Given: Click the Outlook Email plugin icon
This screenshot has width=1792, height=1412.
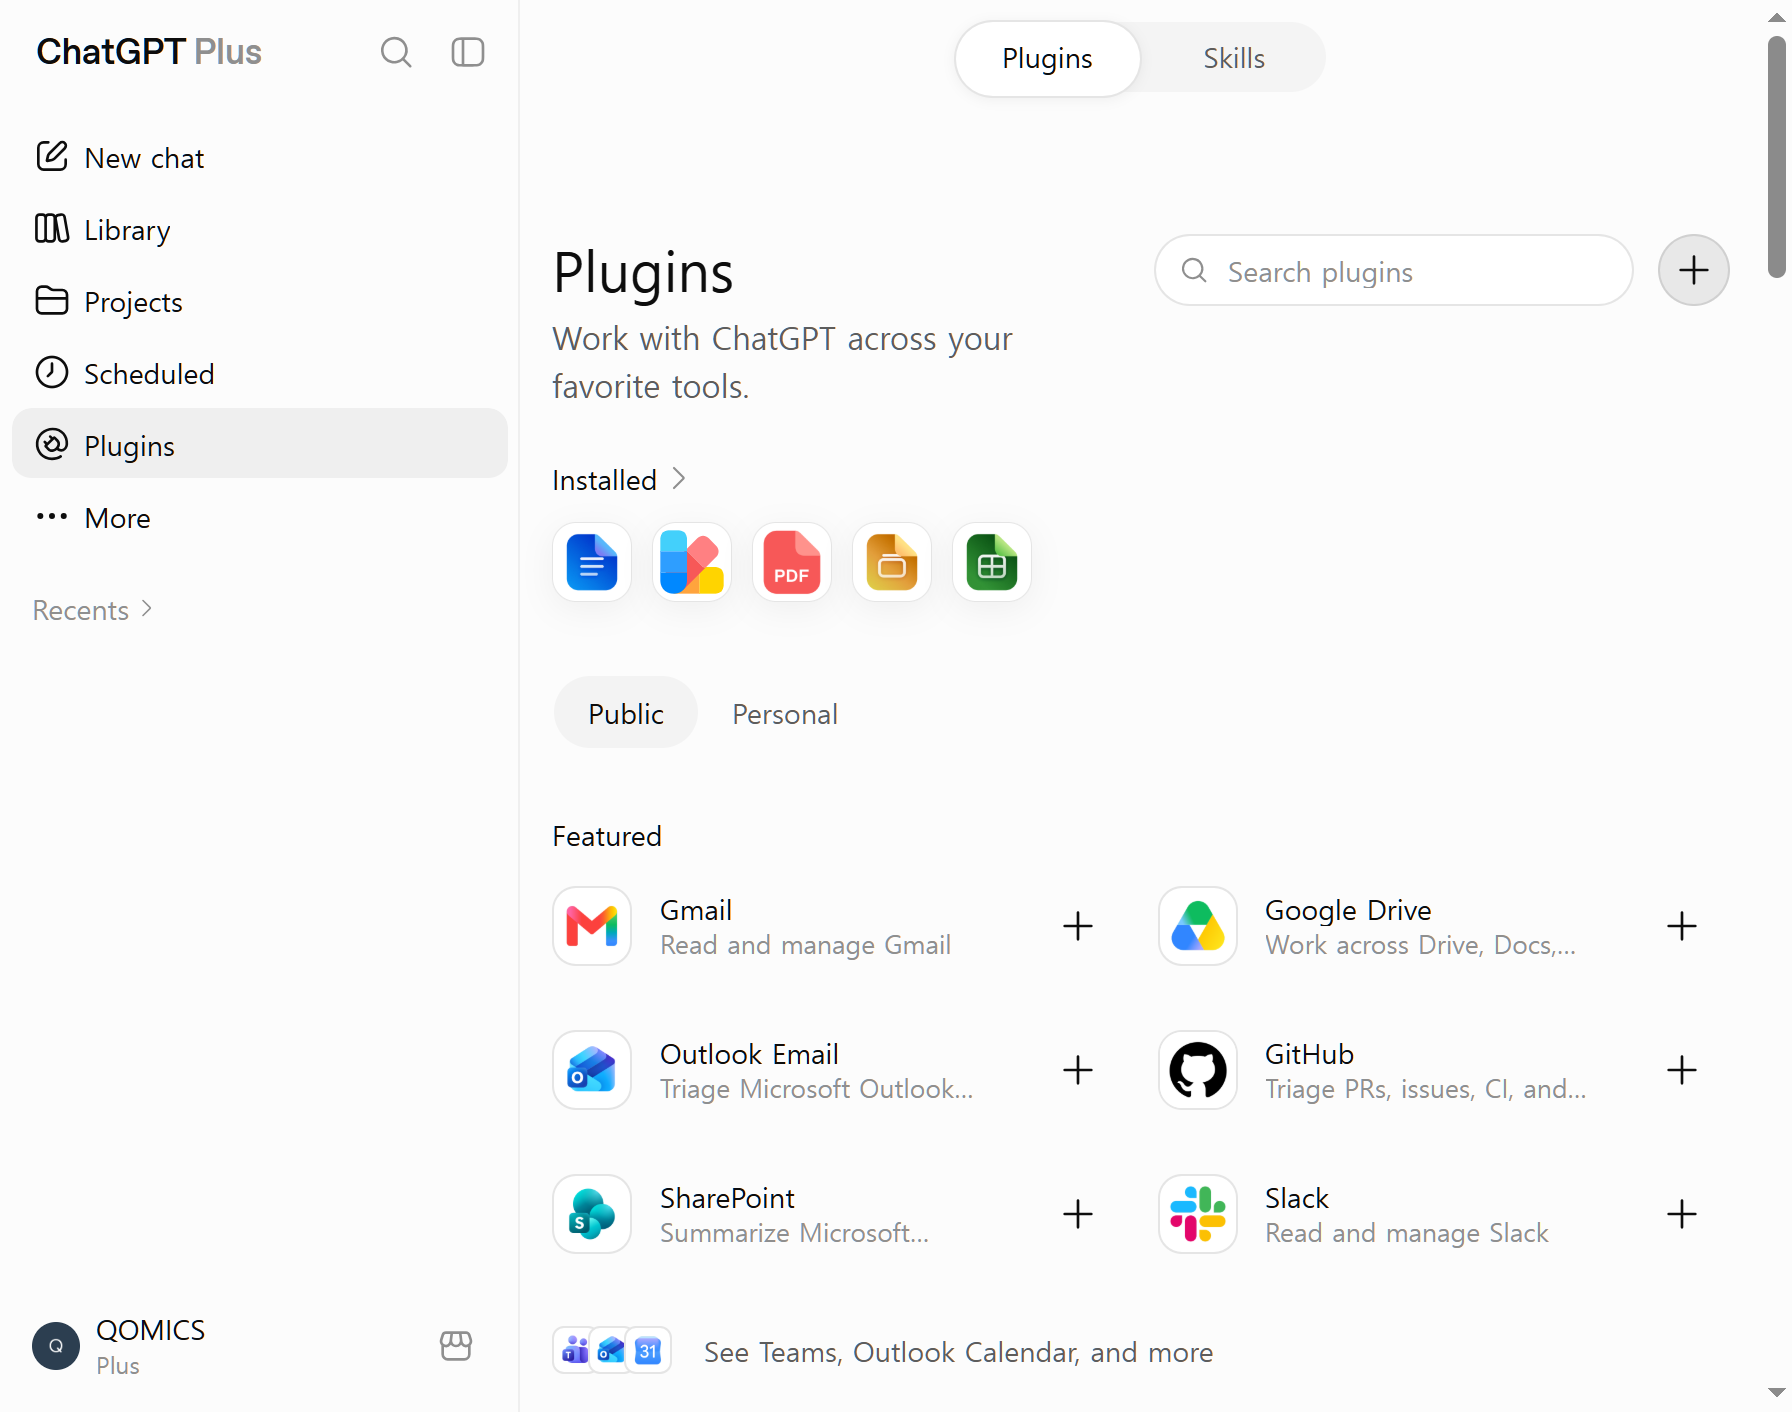Looking at the screenshot, I should click(x=592, y=1070).
